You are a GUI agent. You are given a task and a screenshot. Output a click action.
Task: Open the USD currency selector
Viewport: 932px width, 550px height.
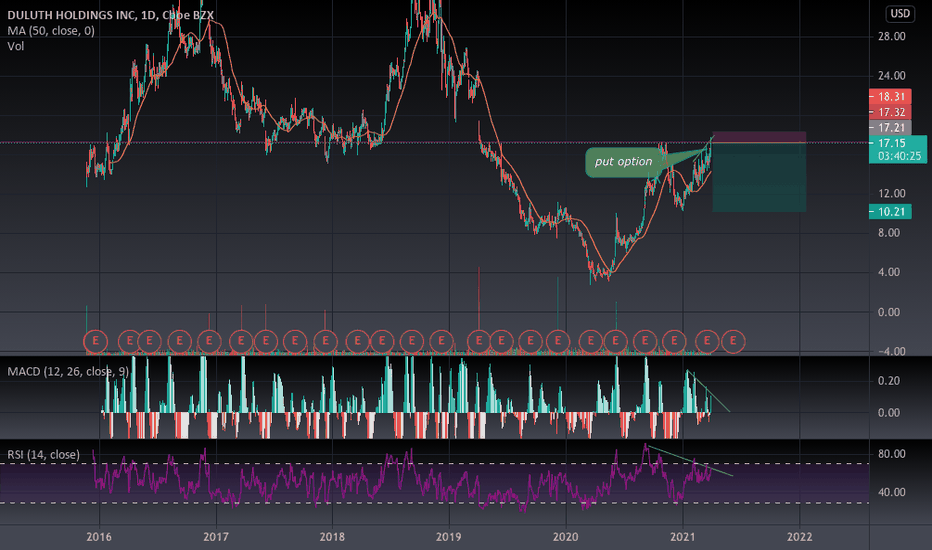pyautogui.click(x=899, y=14)
